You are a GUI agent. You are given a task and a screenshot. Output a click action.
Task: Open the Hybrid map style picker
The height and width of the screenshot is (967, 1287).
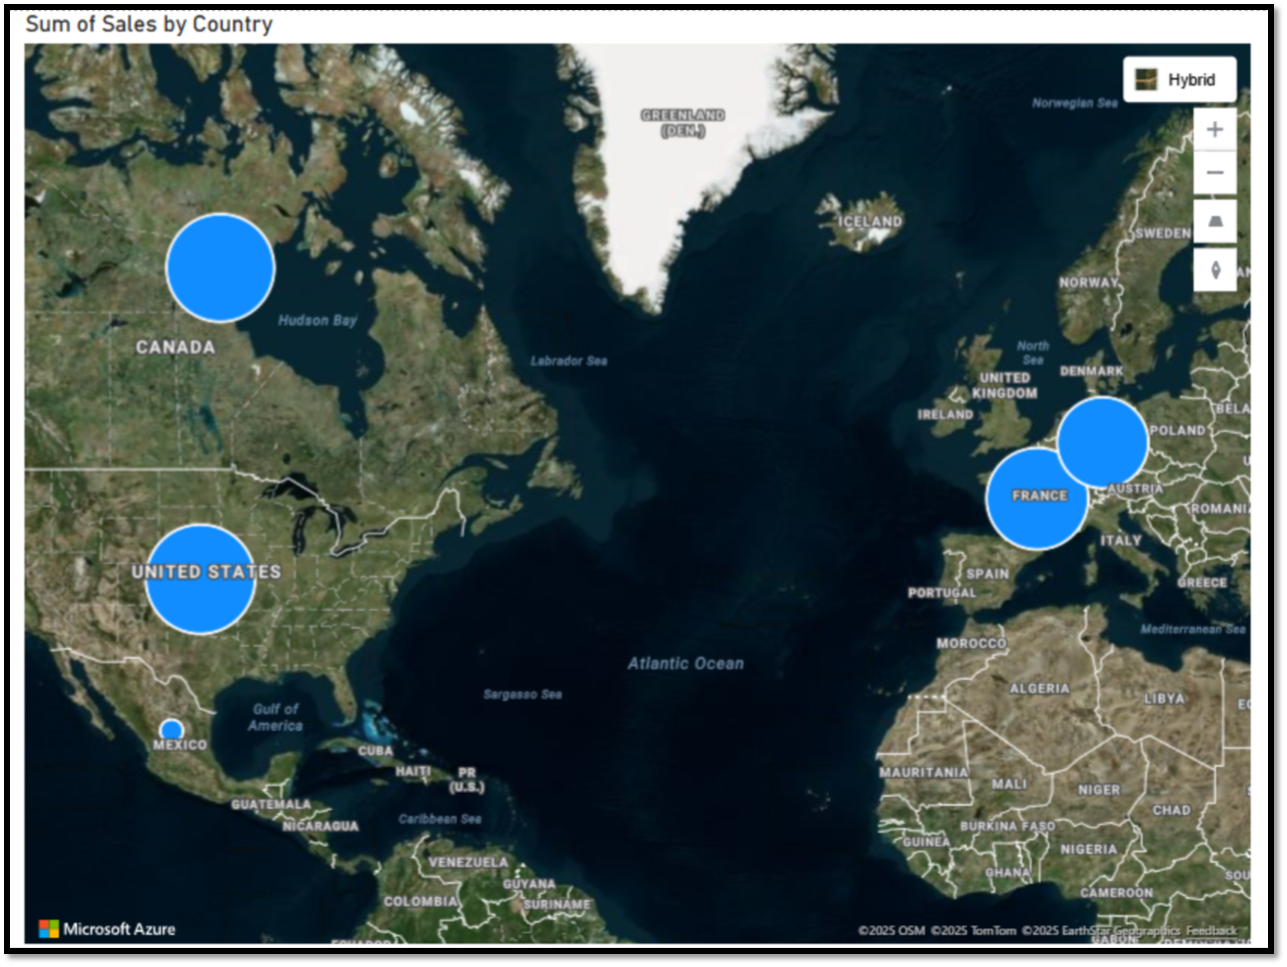tap(1179, 79)
